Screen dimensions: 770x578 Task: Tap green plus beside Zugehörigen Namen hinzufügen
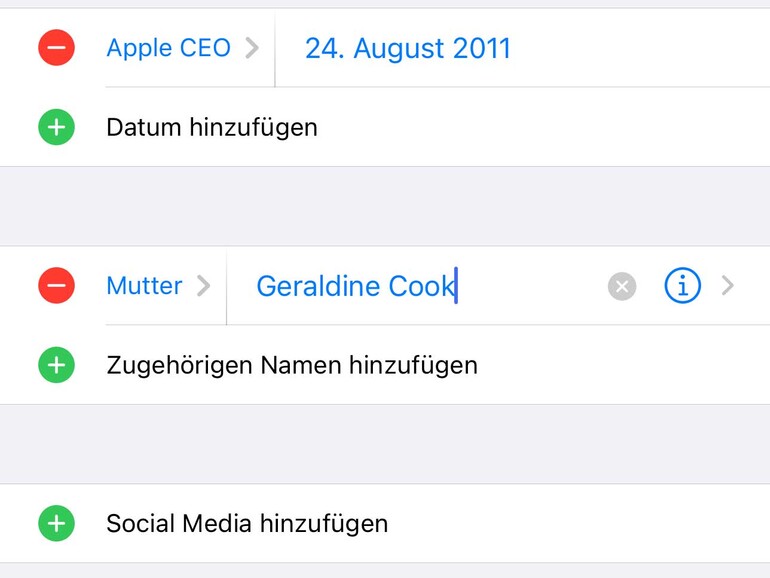click(x=57, y=365)
